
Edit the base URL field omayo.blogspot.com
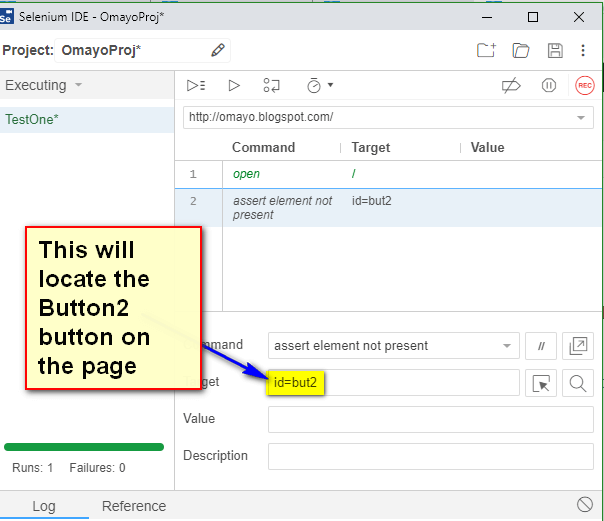[x=388, y=117]
